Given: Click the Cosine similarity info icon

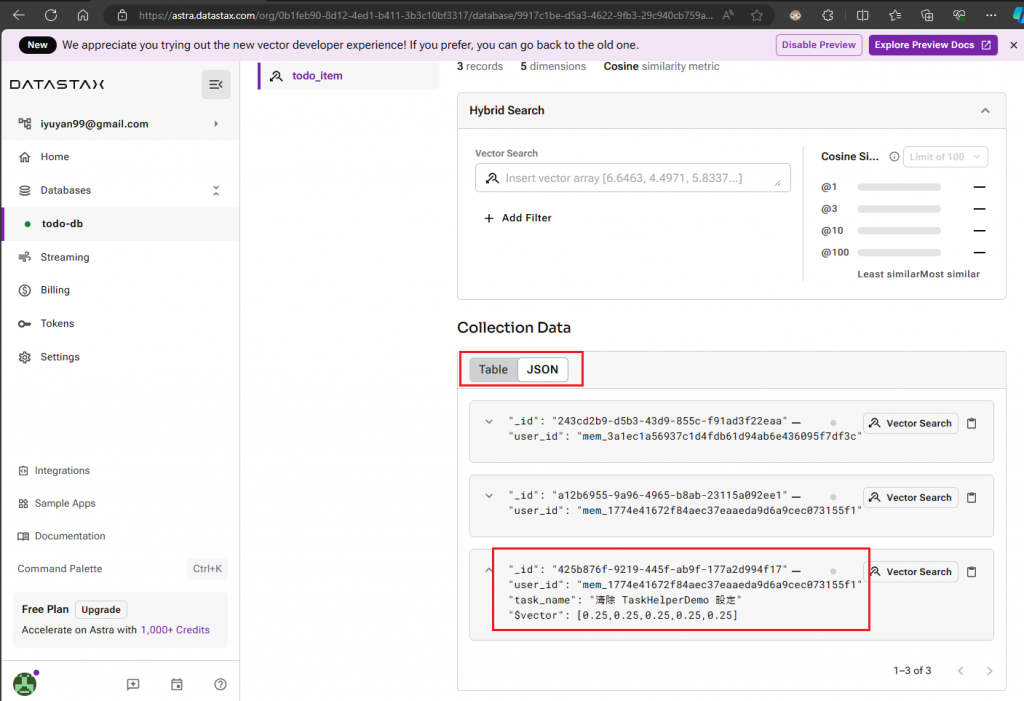Looking at the screenshot, I should pyautogui.click(x=894, y=157).
